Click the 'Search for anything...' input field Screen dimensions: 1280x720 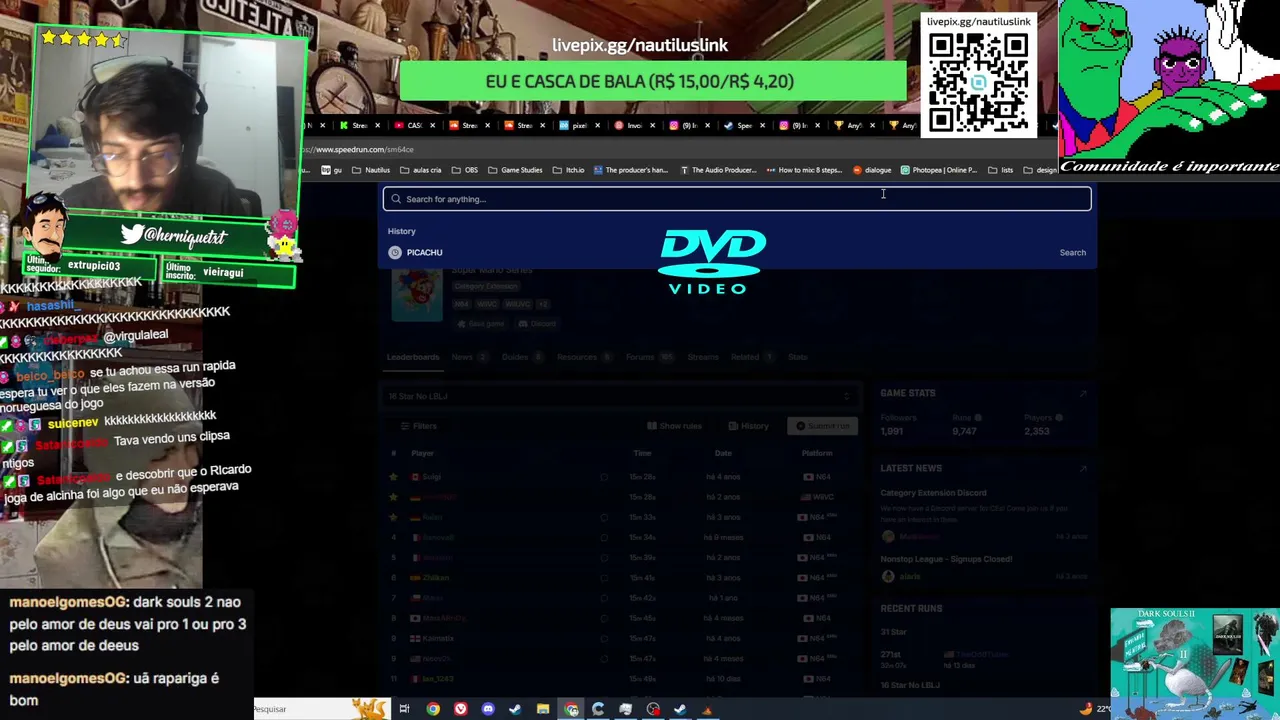[x=737, y=199]
